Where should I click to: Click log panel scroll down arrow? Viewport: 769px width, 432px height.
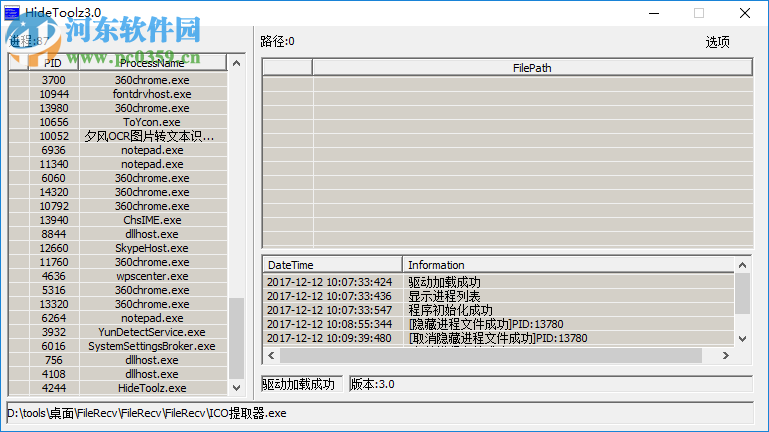pyautogui.click(x=743, y=339)
